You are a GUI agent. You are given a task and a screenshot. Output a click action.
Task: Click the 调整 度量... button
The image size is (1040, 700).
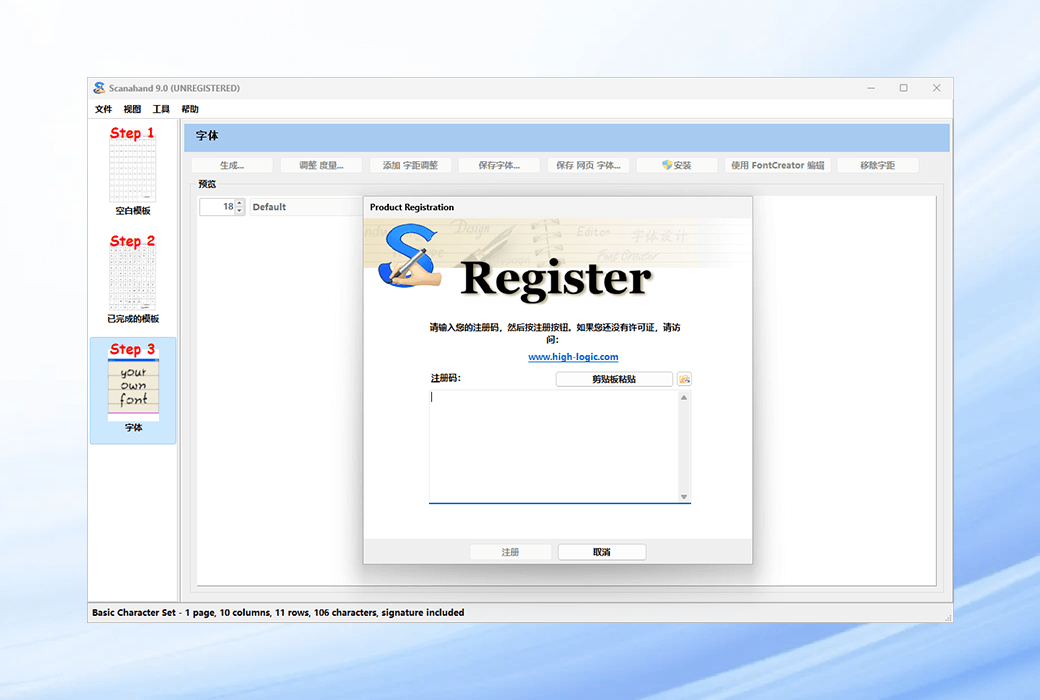[321, 165]
